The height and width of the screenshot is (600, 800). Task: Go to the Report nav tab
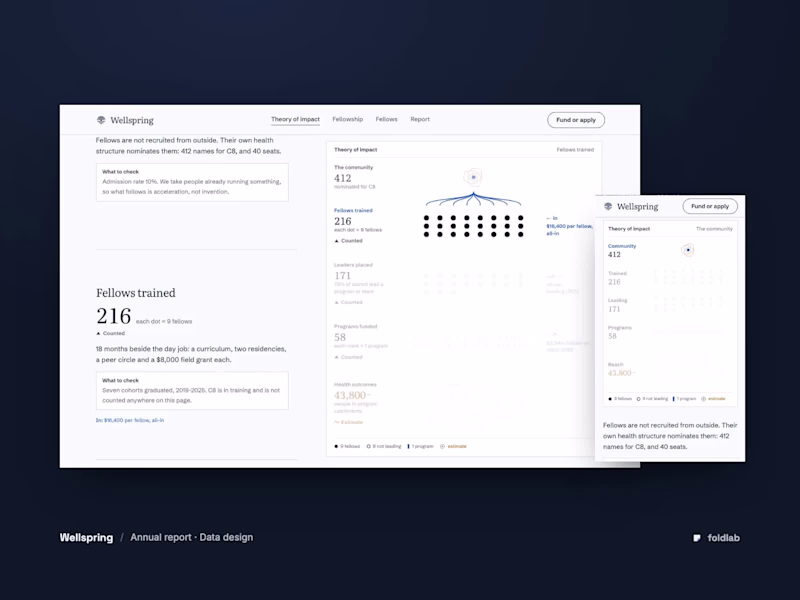pyautogui.click(x=420, y=119)
